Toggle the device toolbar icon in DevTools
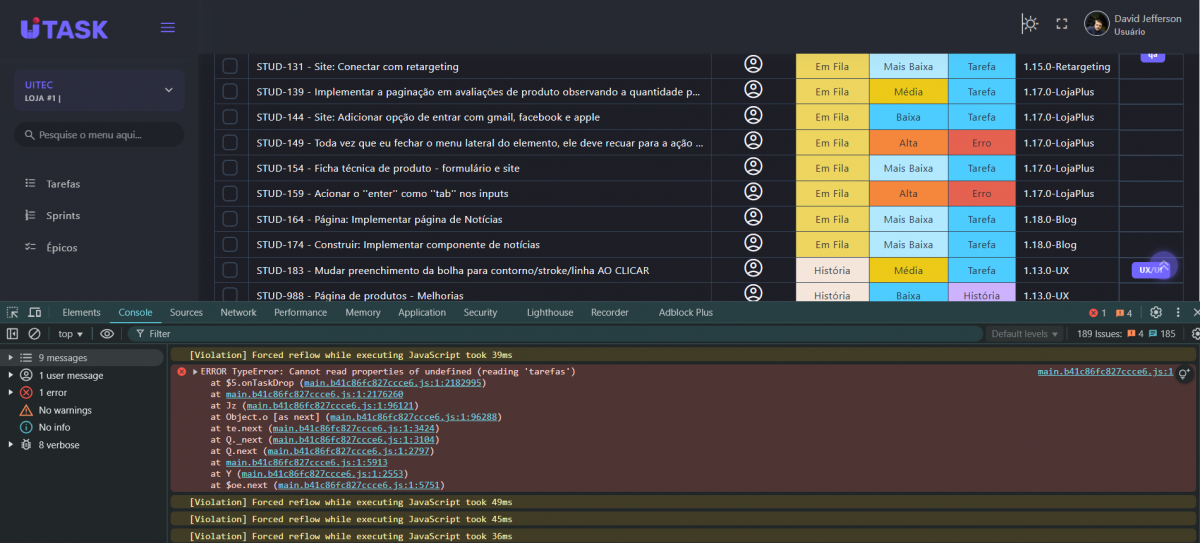 [34, 313]
